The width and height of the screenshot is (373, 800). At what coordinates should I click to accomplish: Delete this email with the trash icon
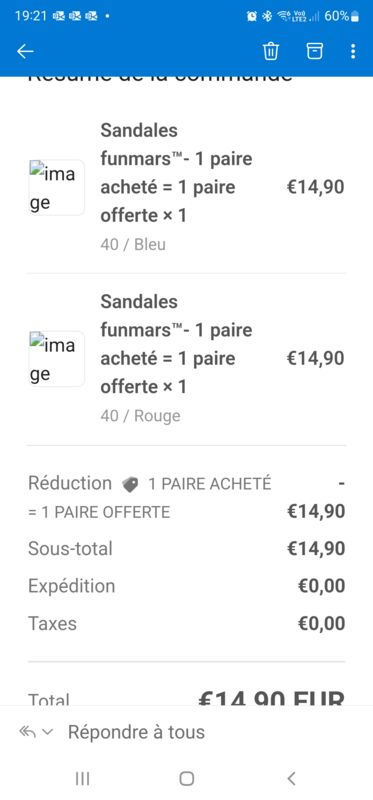[x=270, y=51]
